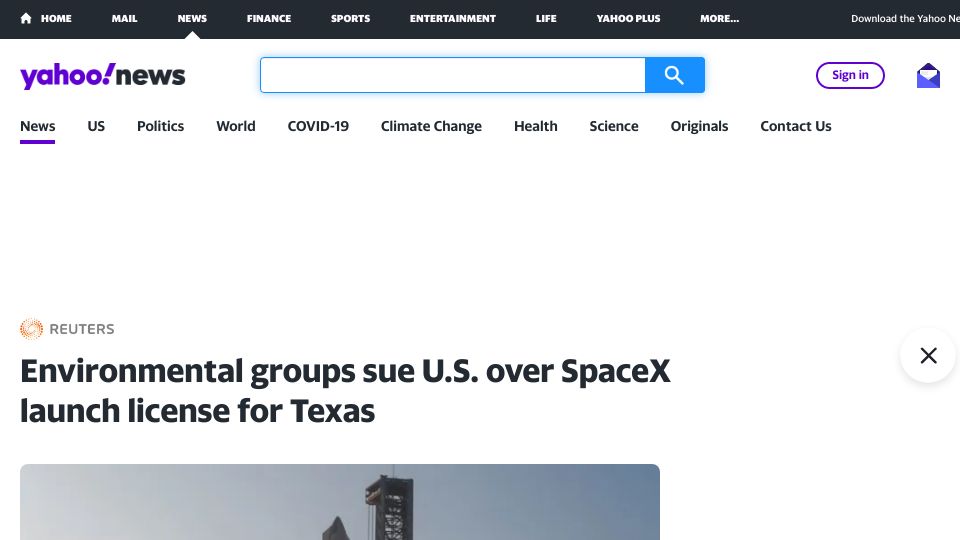Select News in the top bar
Screen dimensions: 960x540
coord(192,18)
